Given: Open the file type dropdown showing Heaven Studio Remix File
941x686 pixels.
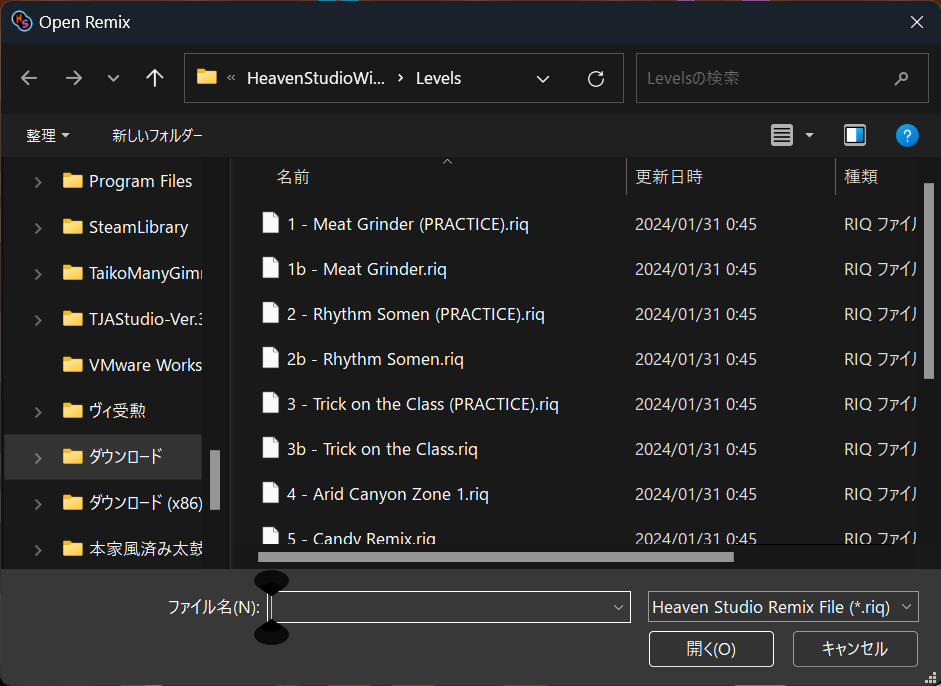Looking at the screenshot, I should coord(782,606).
